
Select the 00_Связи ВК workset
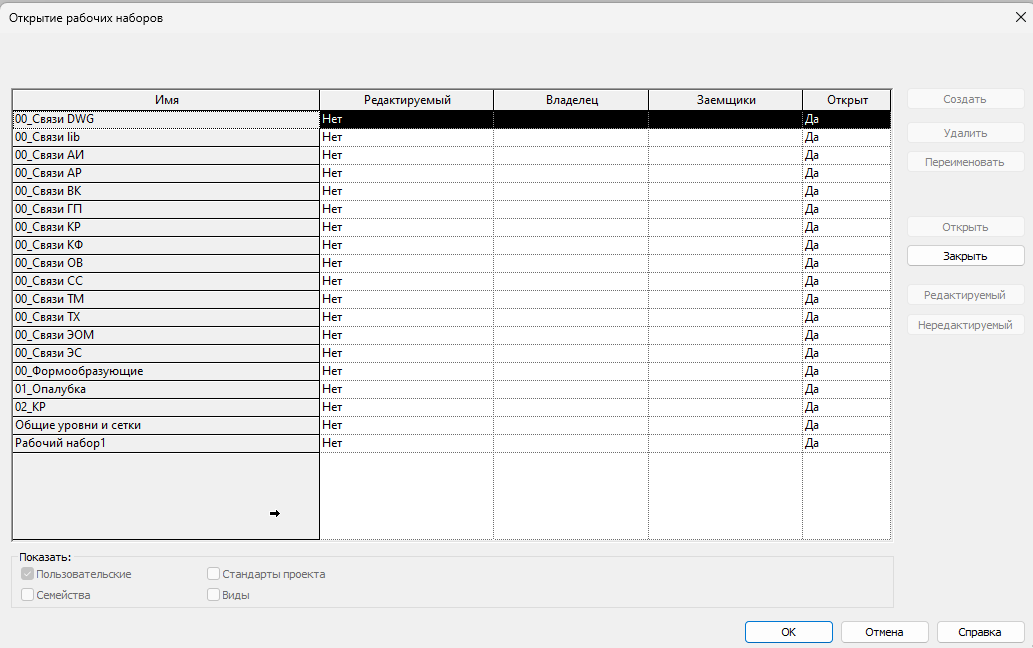pos(166,191)
